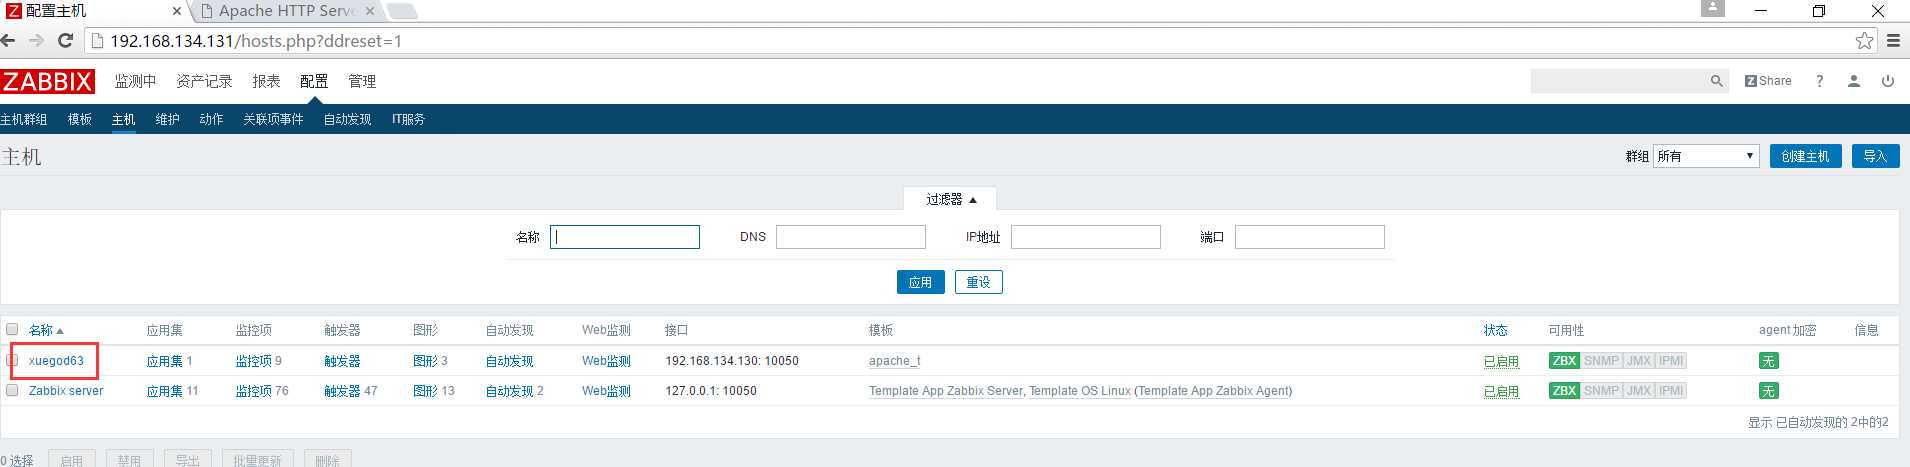Screen dimensions: 1910x467
Task: Go to 关联项事件 submenu
Action: pyautogui.click(x=273, y=119)
